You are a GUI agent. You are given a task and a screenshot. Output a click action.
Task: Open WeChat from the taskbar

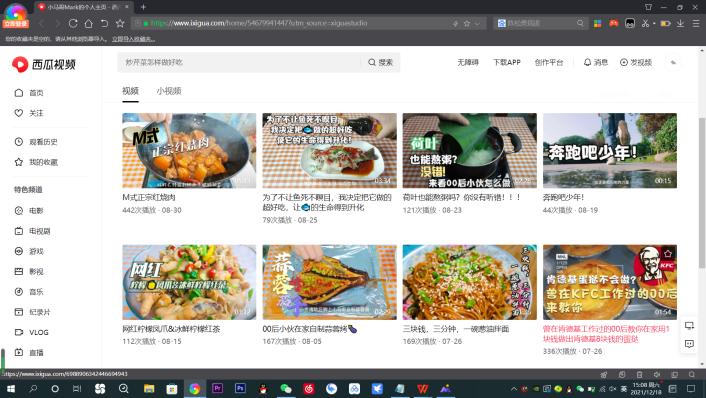tap(286, 389)
